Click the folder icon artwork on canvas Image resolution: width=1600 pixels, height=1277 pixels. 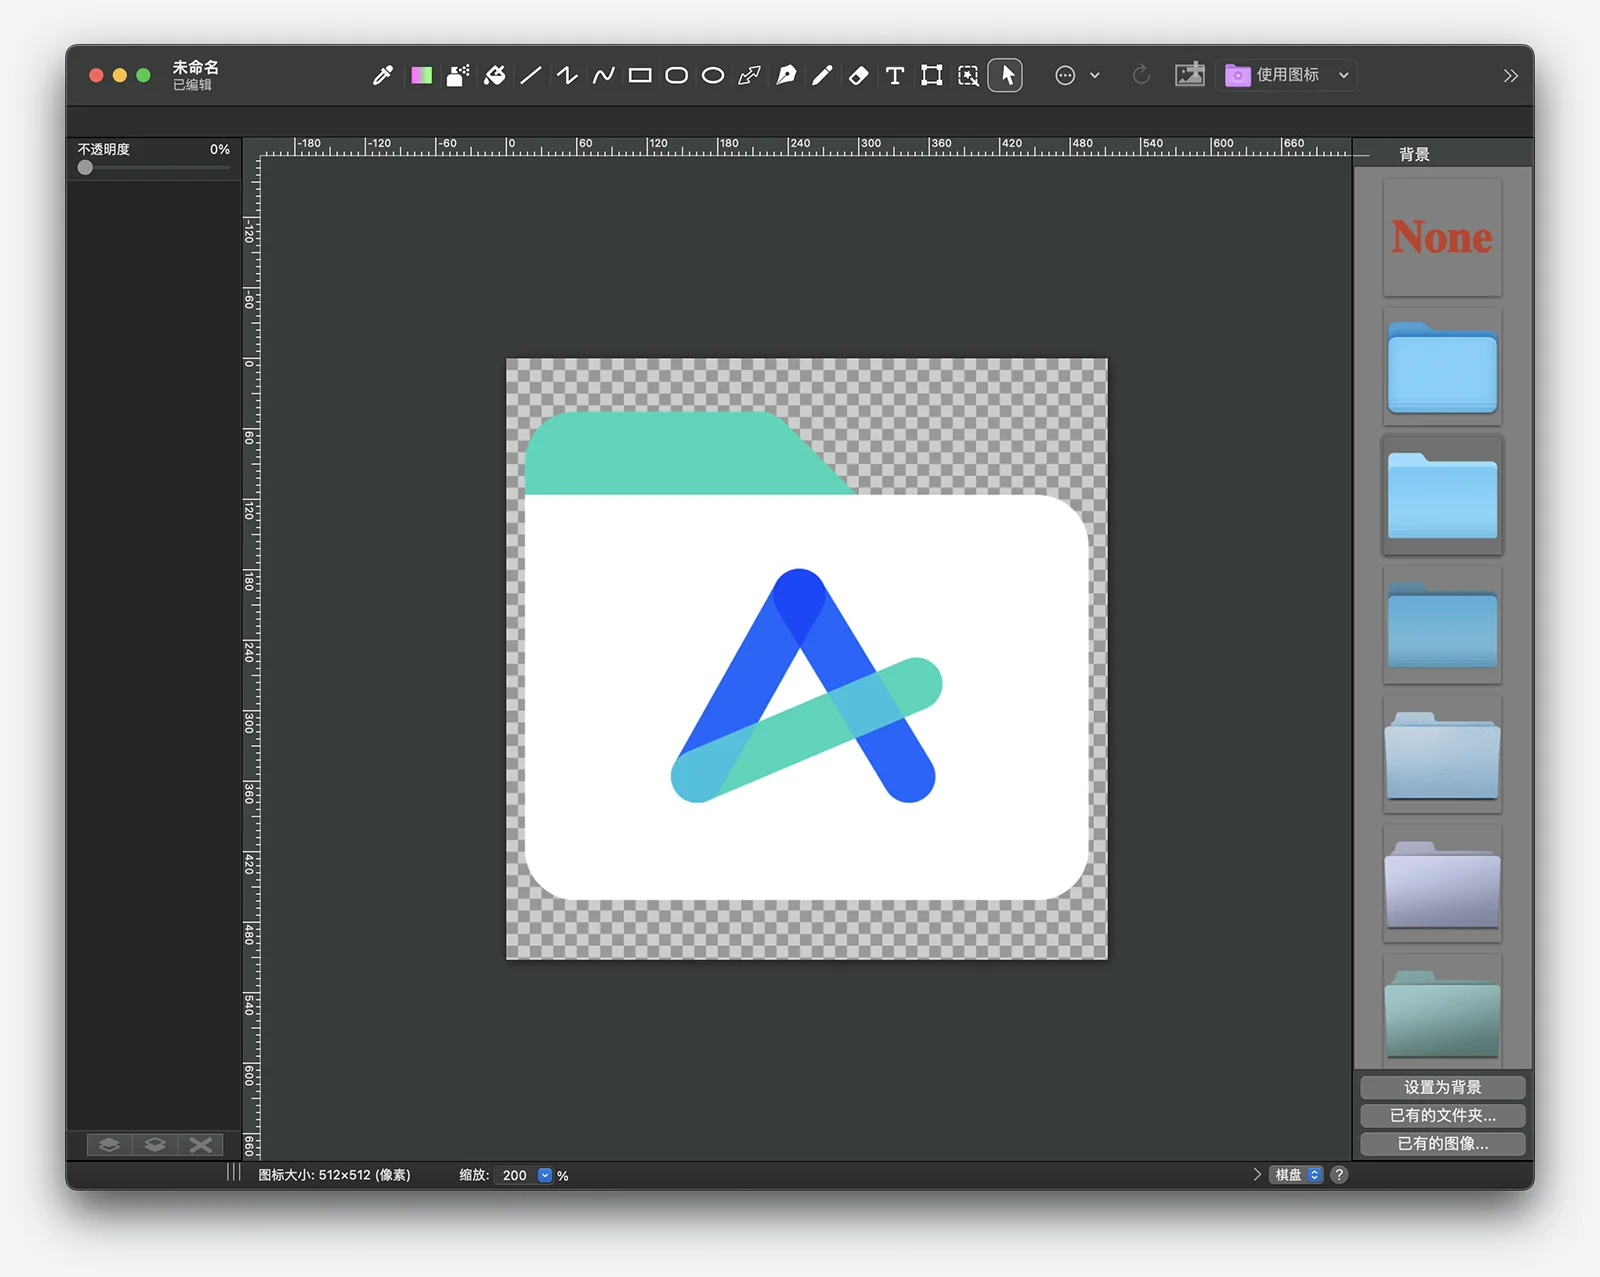coord(806,655)
